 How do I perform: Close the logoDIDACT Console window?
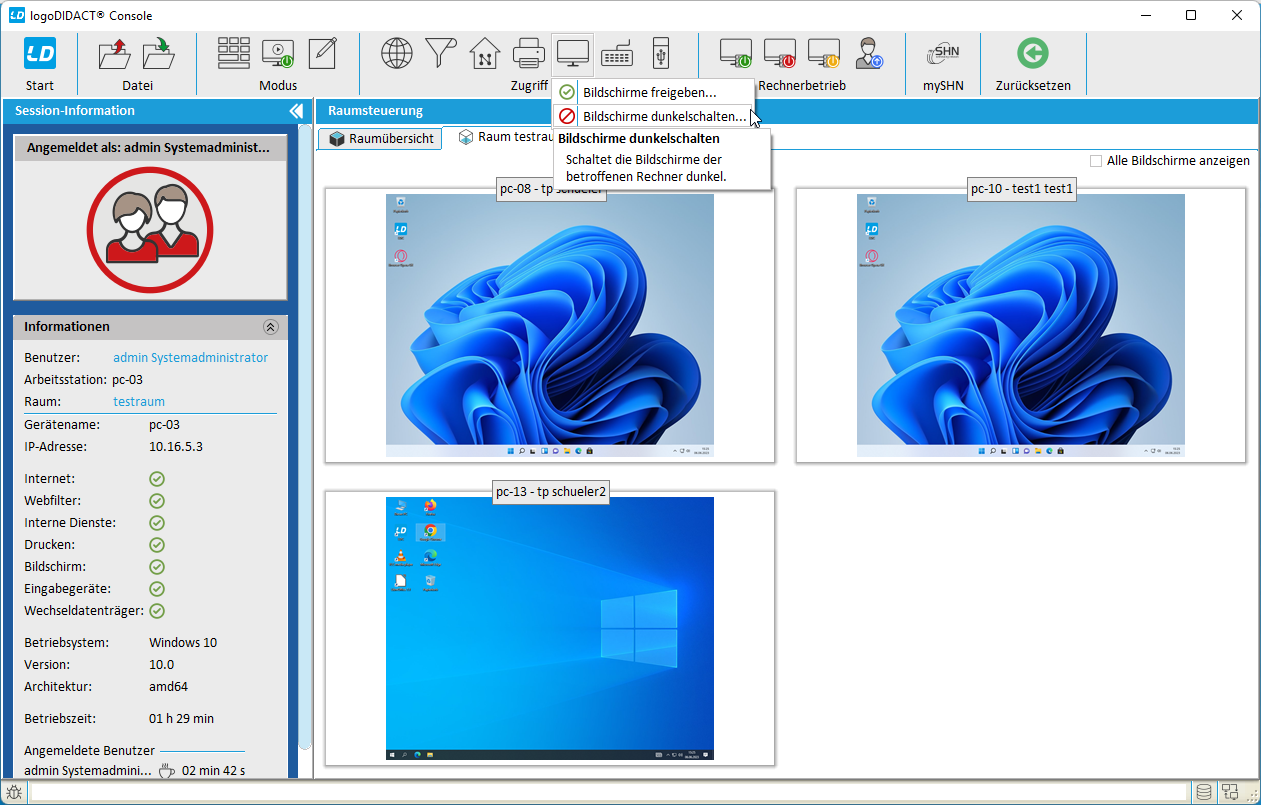[1237, 15]
